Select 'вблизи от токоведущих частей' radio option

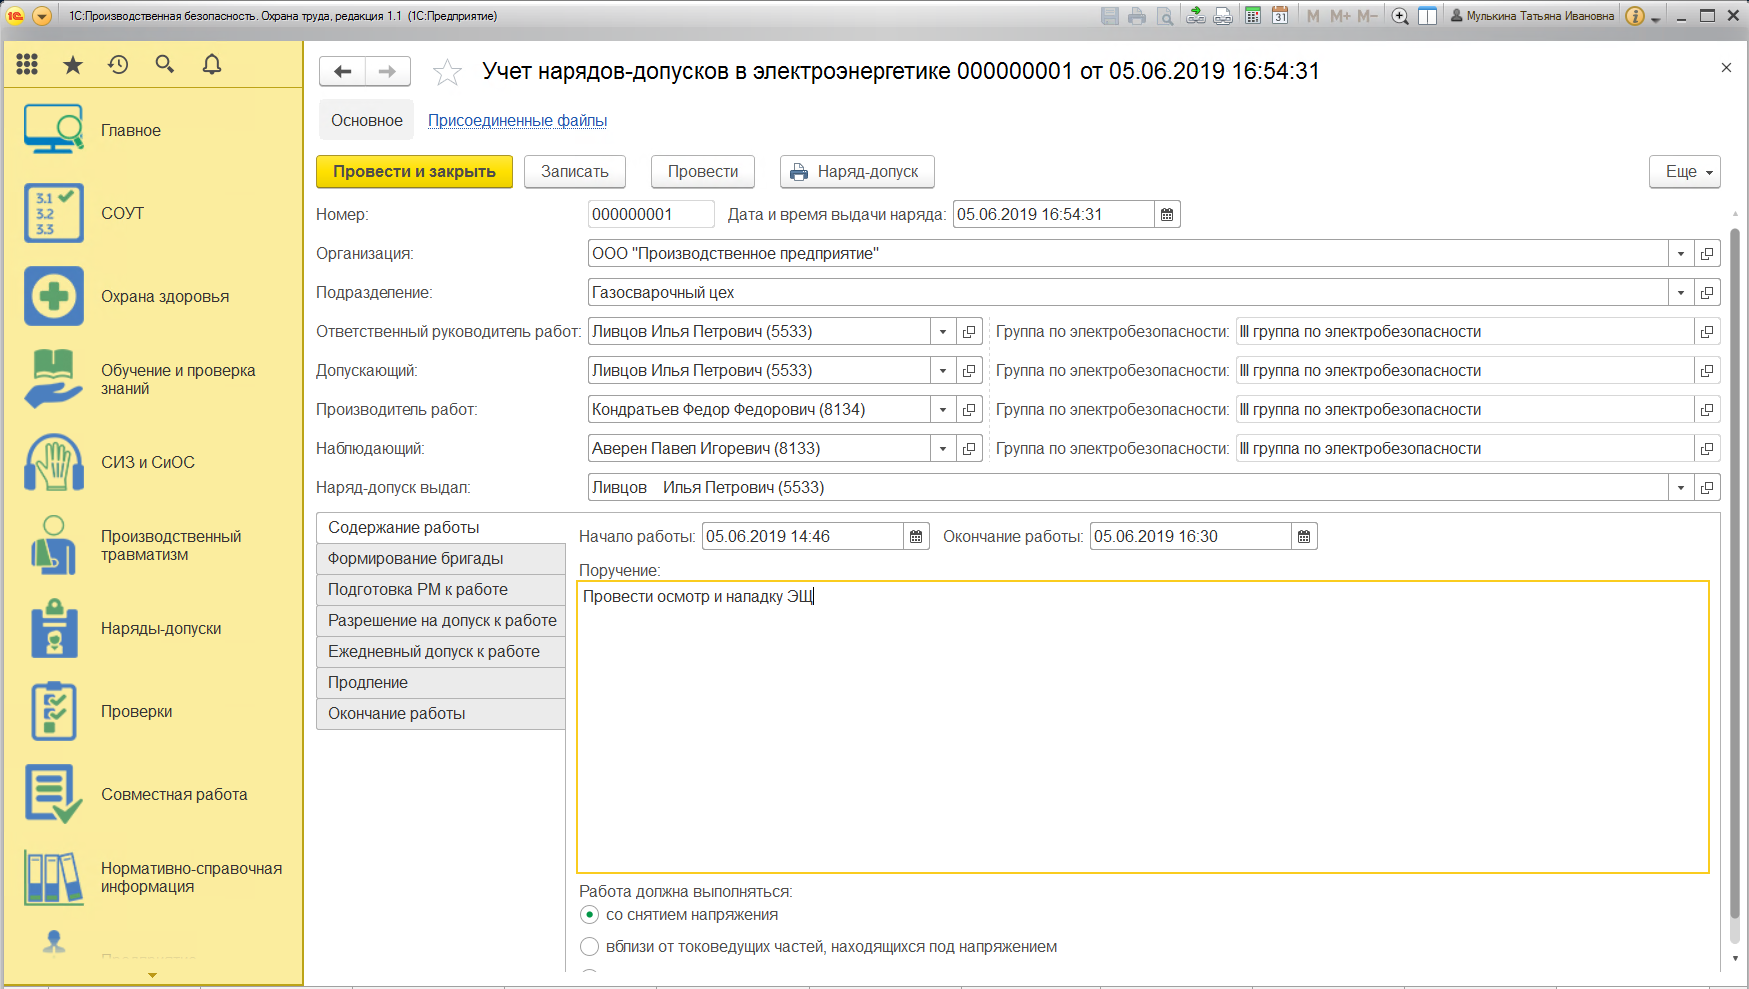(x=590, y=947)
